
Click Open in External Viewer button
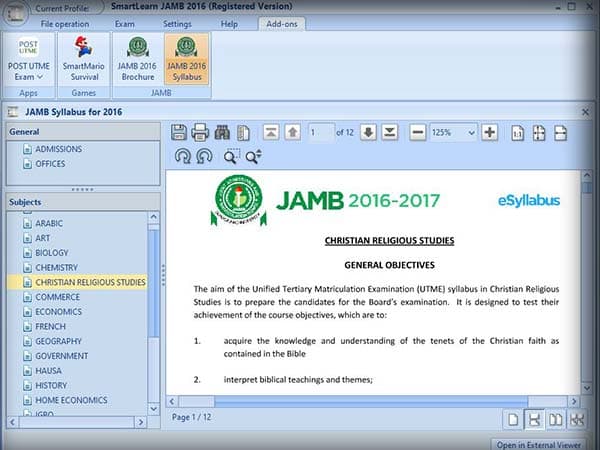pyautogui.click(x=541, y=443)
